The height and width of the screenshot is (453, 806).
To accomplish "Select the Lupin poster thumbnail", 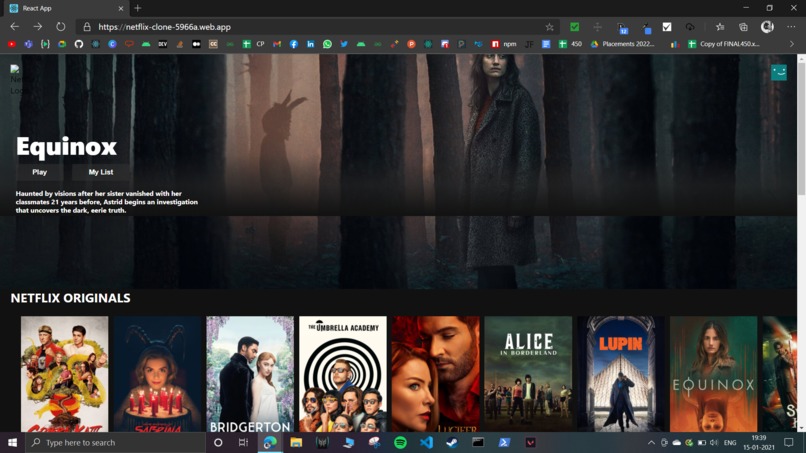I will point(621,374).
